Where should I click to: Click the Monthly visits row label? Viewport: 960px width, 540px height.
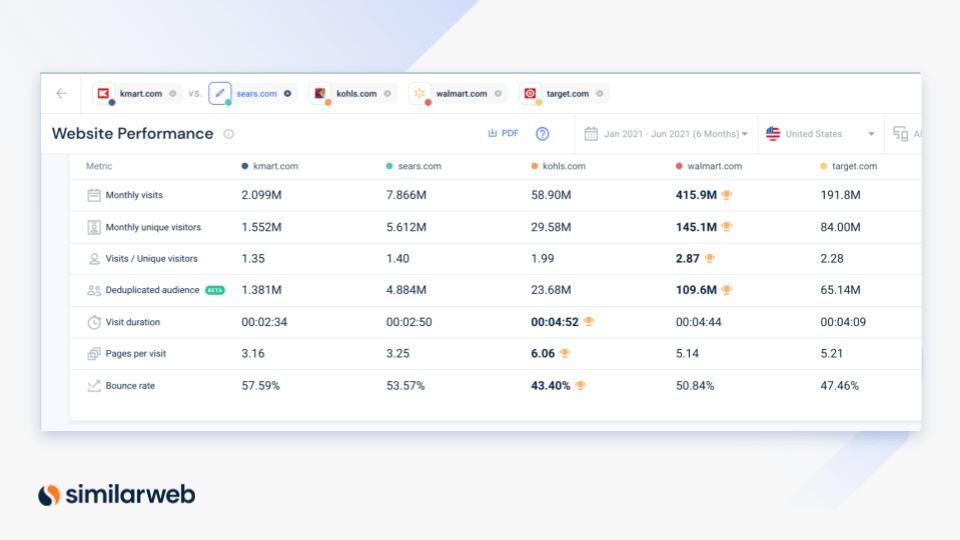point(134,195)
